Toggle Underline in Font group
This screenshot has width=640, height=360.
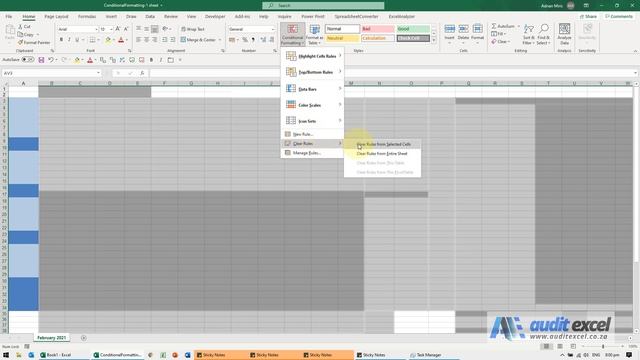click(x=77, y=40)
